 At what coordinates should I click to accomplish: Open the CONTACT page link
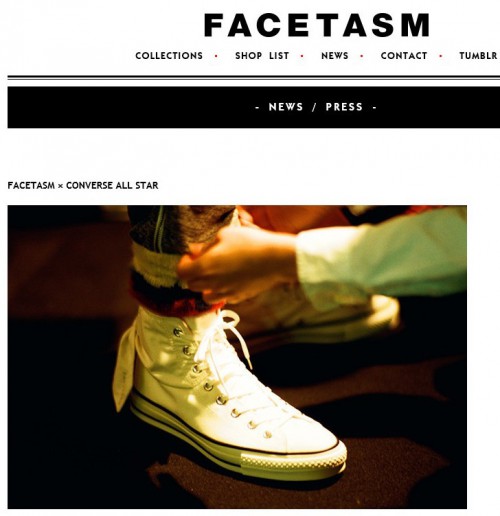pyautogui.click(x=404, y=56)
